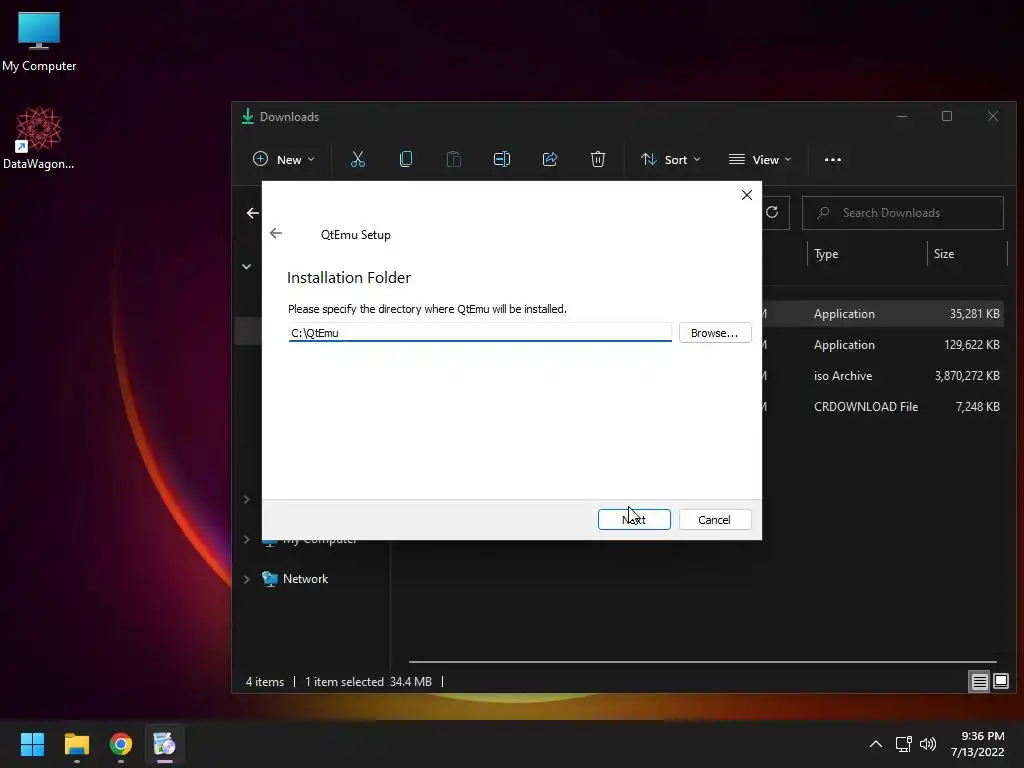The height and width of the screenshot is (768, 1024).
Task: Open network status tray icon
Action: 903,744
